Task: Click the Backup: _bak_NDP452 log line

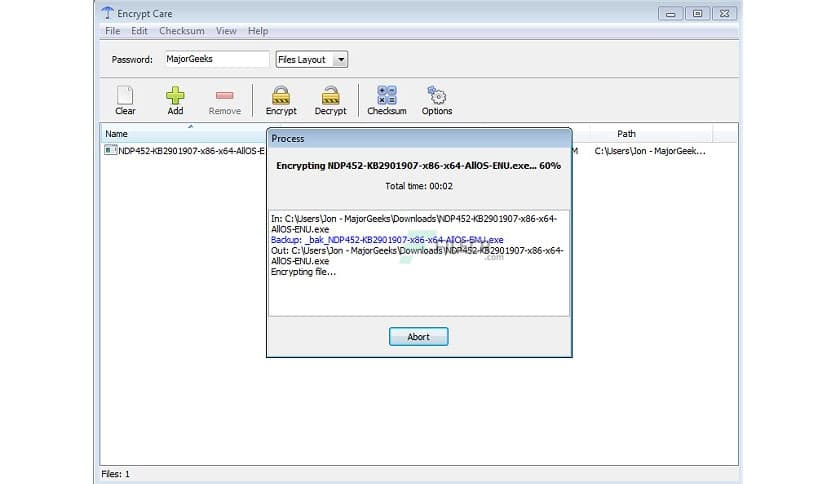Action: [x=387, y=240]
